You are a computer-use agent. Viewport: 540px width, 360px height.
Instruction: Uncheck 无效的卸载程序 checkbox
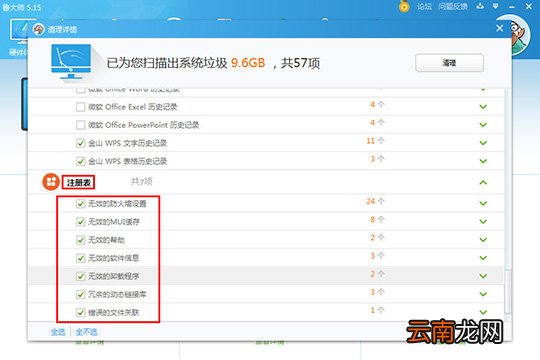tap(80, 276)
